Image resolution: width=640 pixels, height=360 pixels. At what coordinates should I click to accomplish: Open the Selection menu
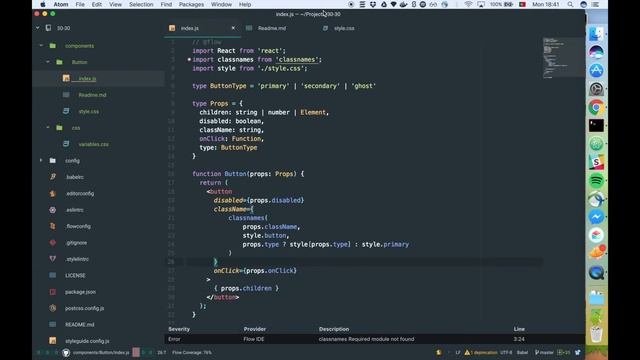[141, 4]
